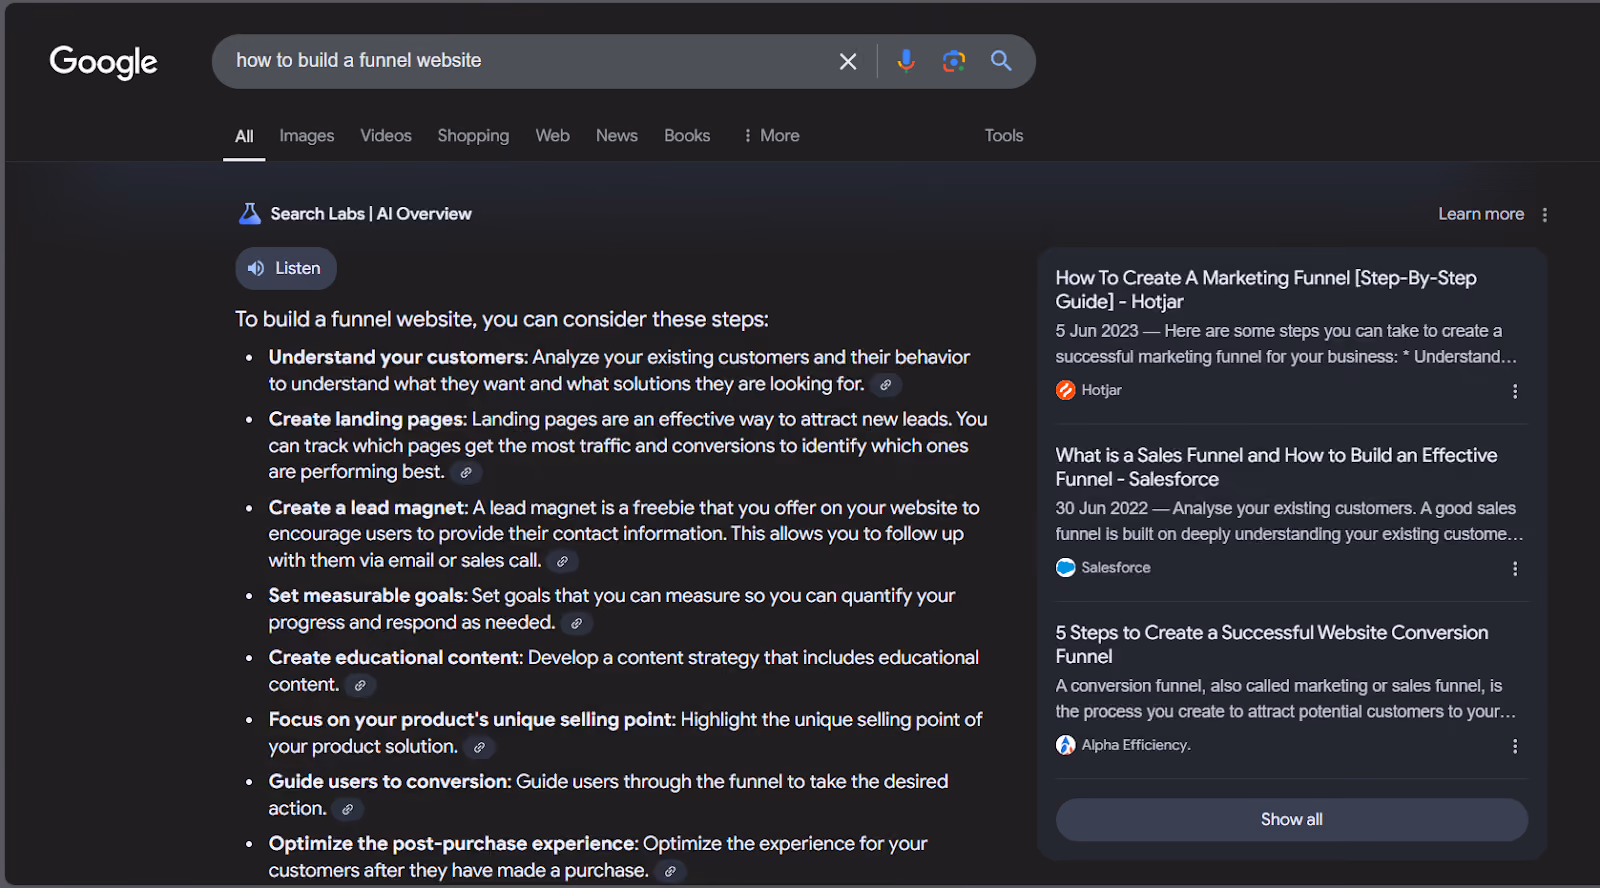Click the Hotjar favicon

tap(1066, 390)
